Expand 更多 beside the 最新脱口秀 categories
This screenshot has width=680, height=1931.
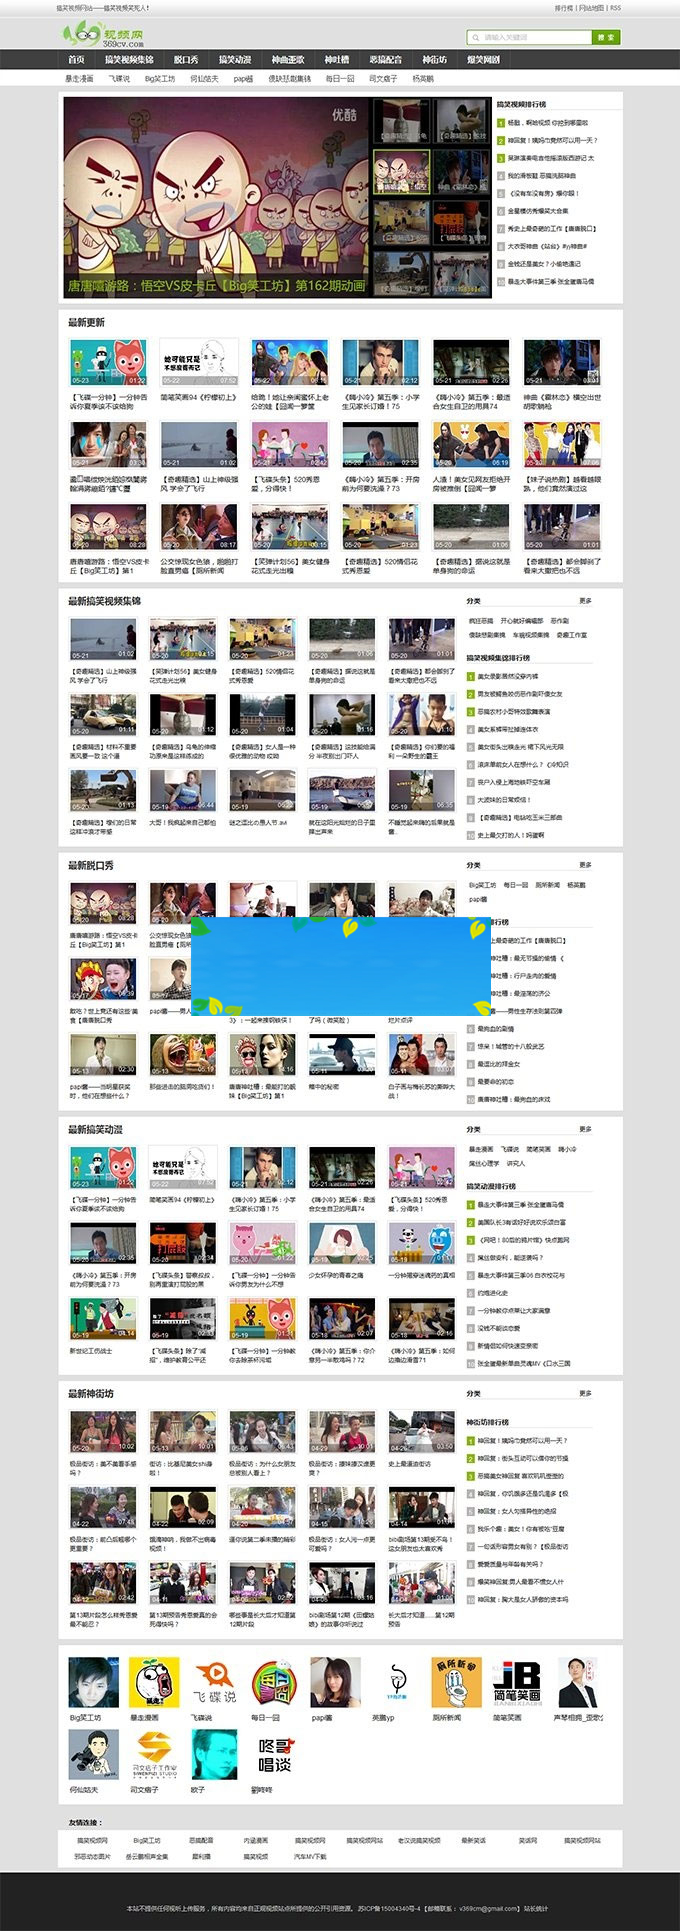(585, 865)
